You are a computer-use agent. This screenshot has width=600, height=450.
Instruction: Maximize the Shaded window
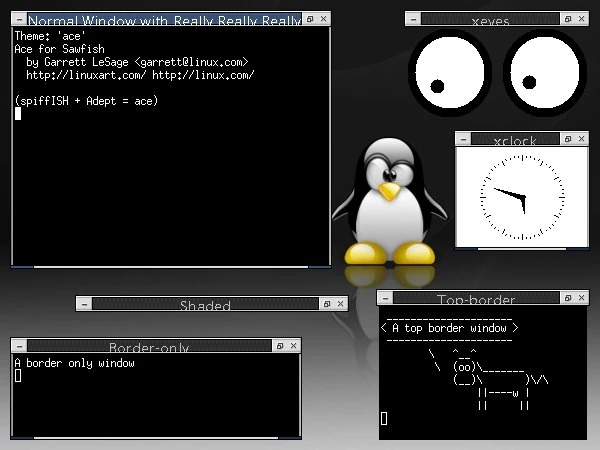pos(327,304)
